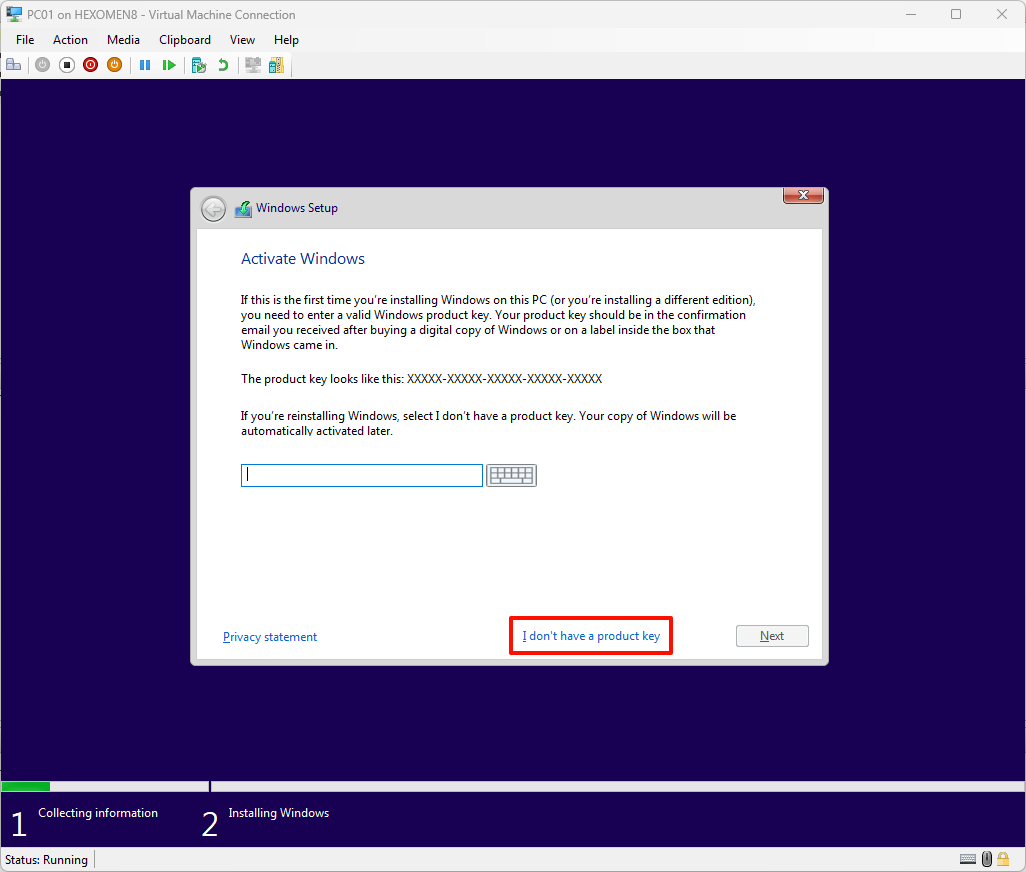Go back using the Windows Setup back arrow
The image size is (1026, 872).
tap(213, 209)
